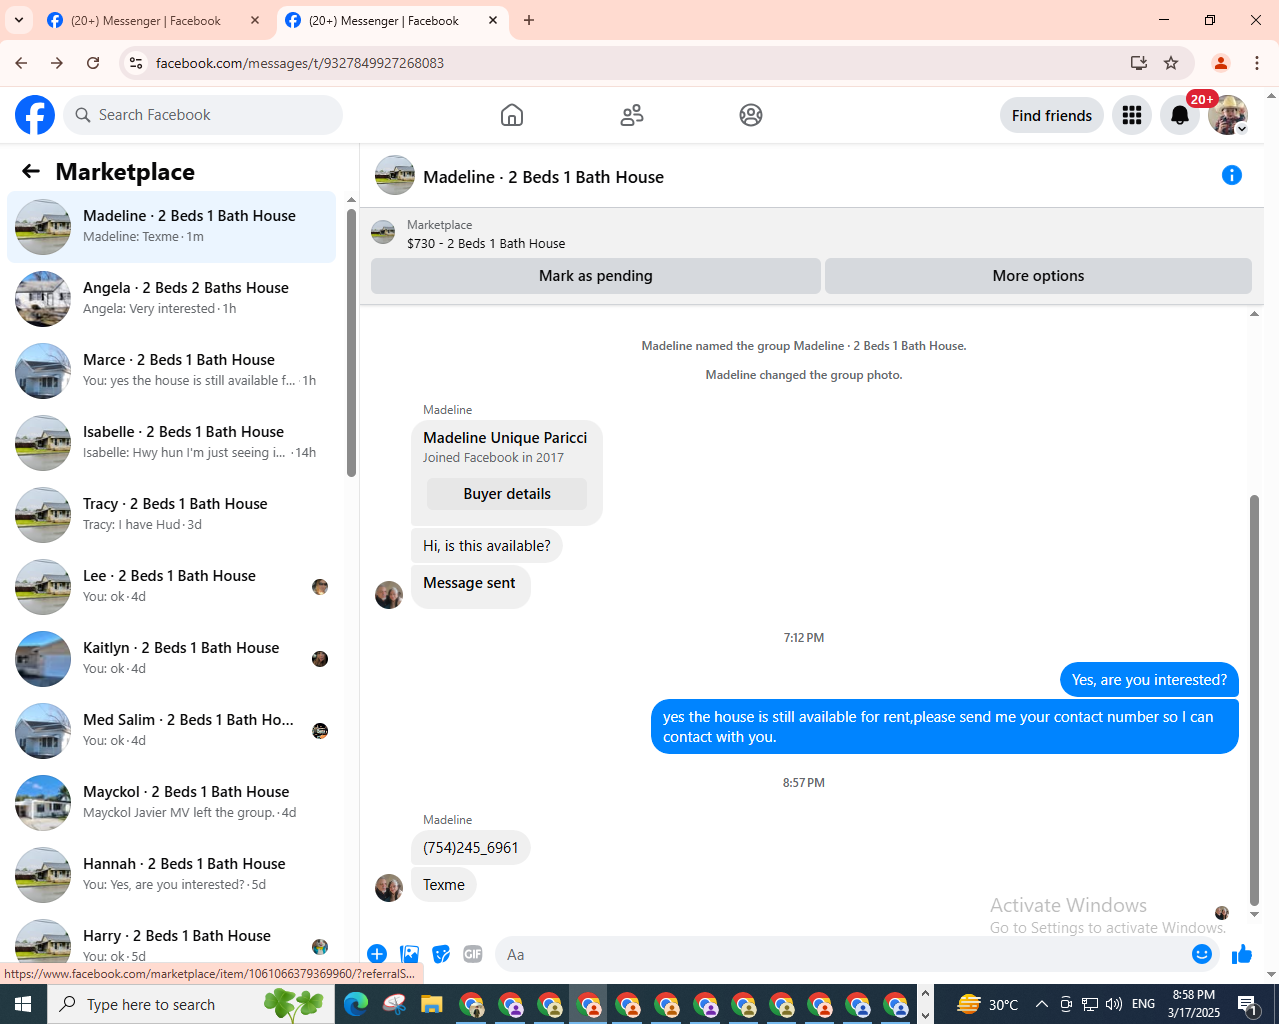Screen dimensions: 1279x1024
Task: Open Chrome's three-dot menu
Action: click(x=1257, y=63)
